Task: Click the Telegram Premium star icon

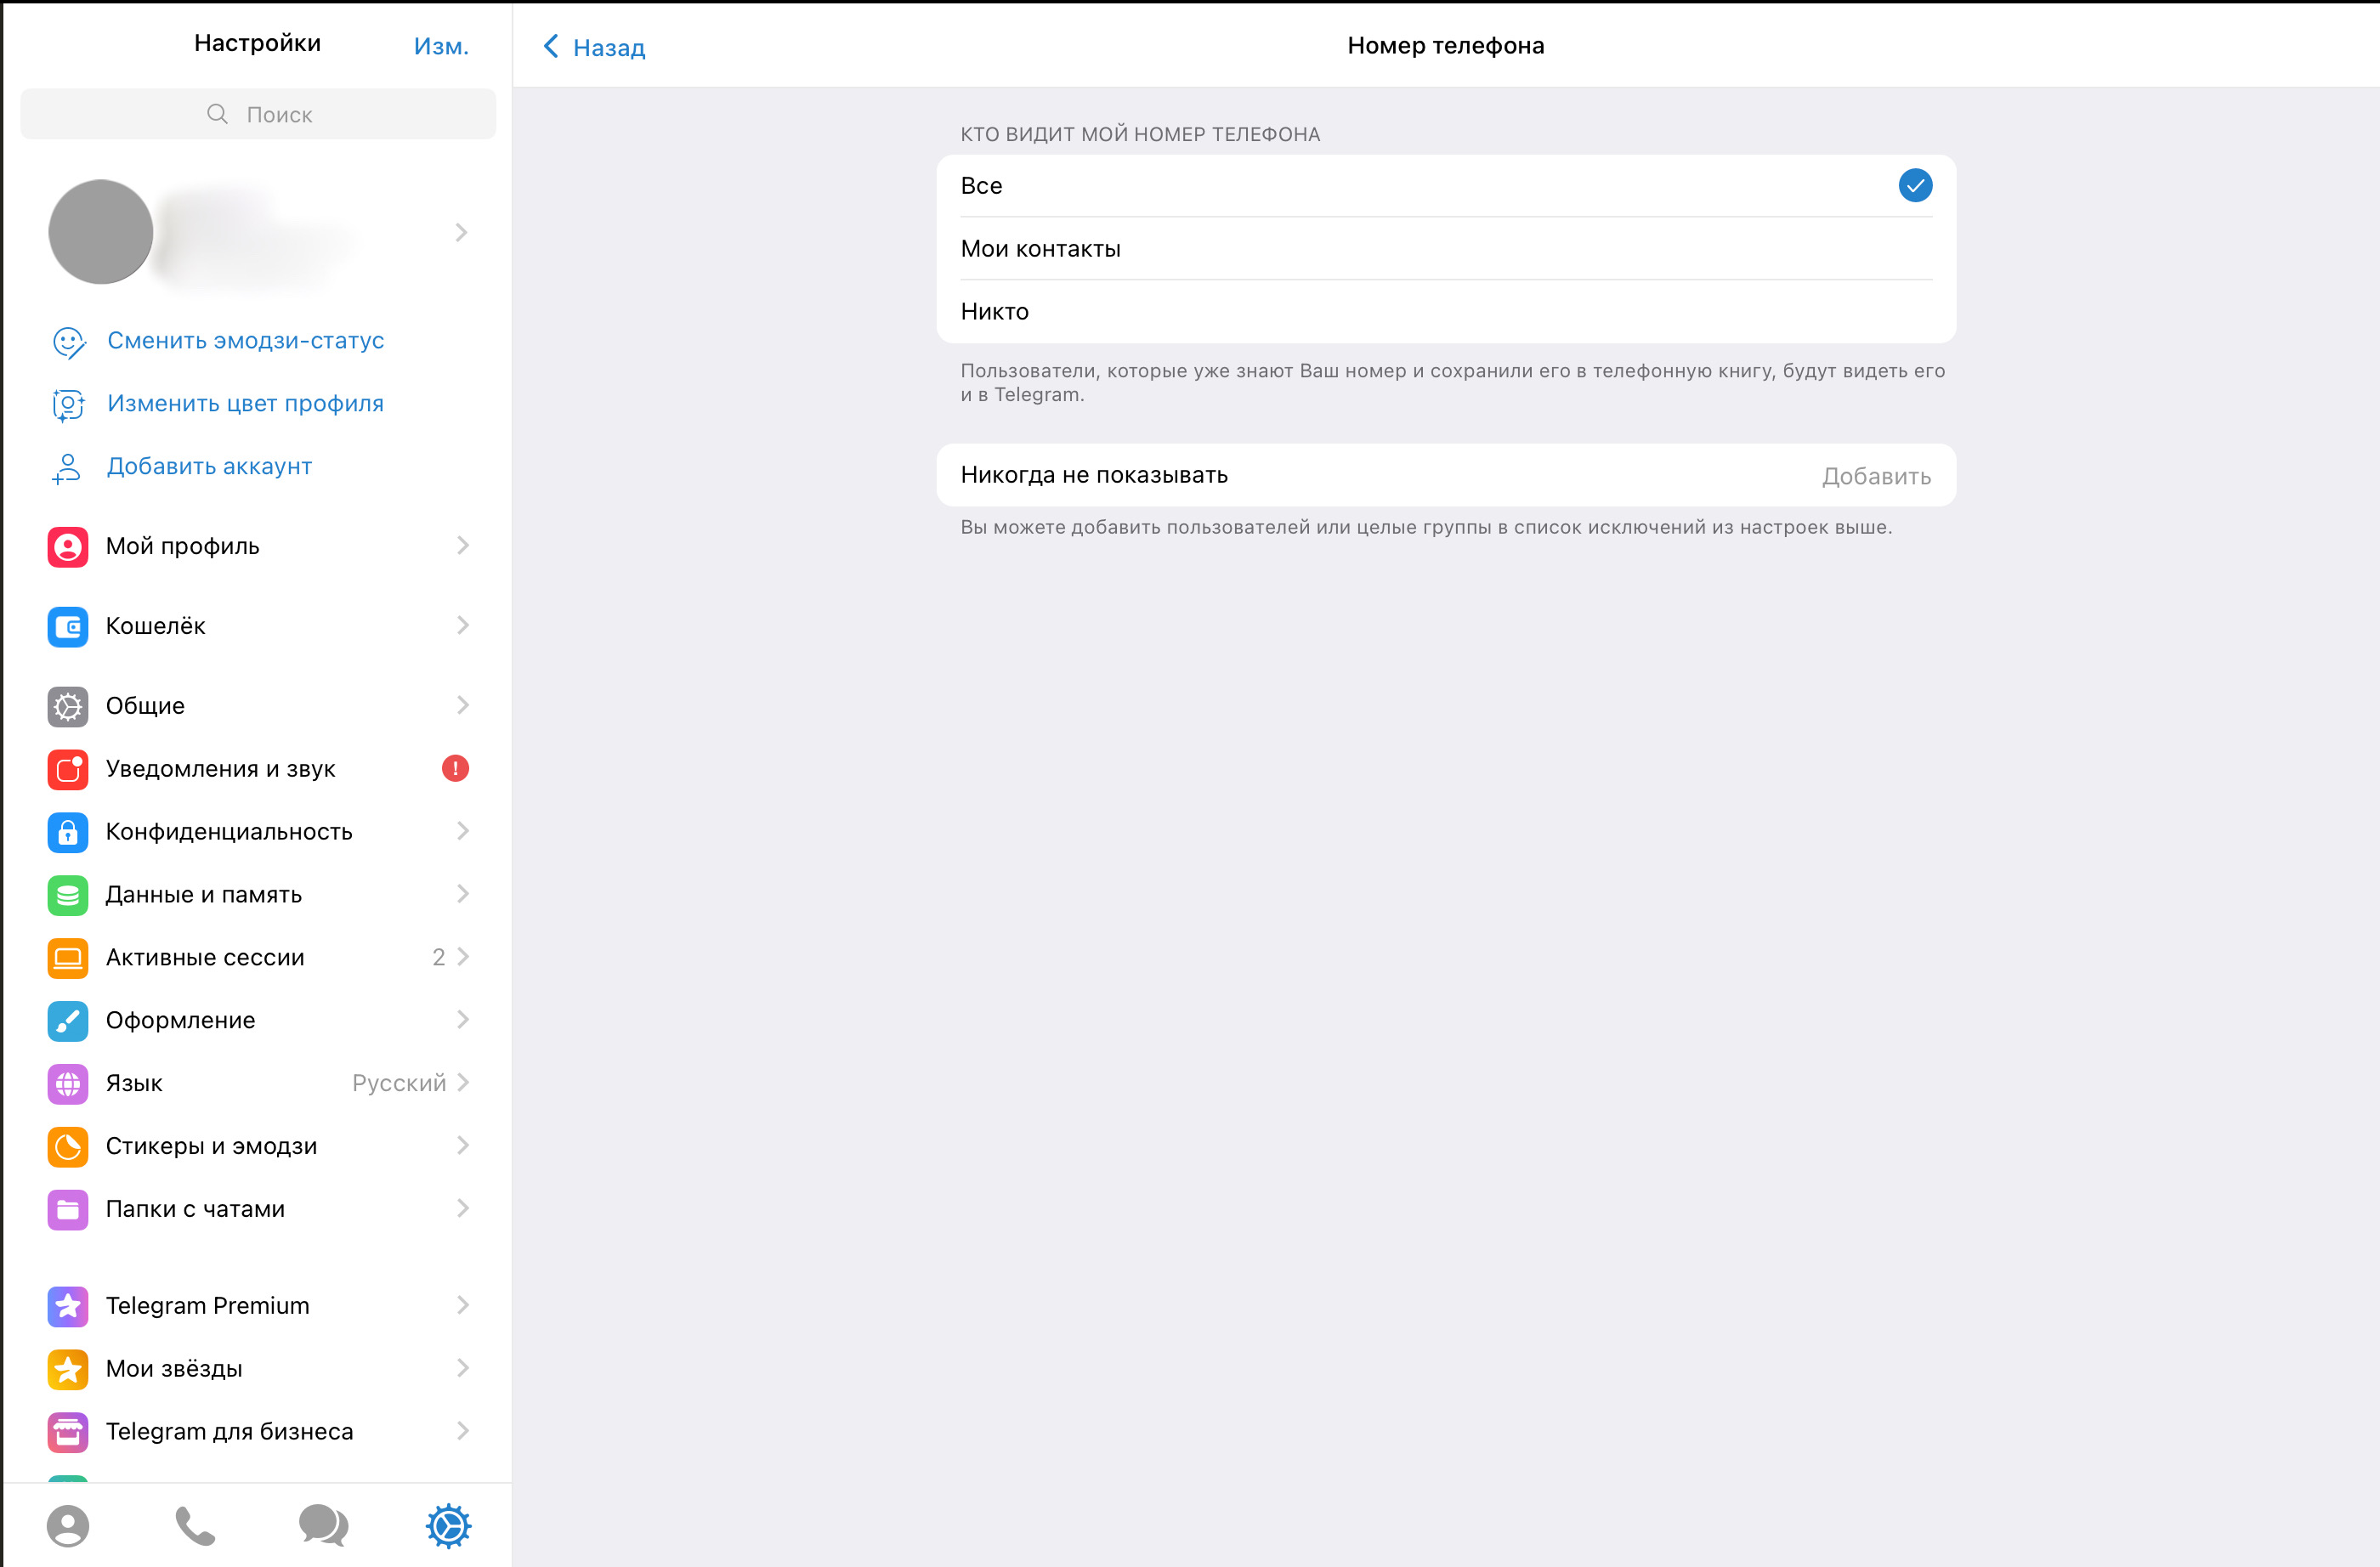Action: (68, 1305)
